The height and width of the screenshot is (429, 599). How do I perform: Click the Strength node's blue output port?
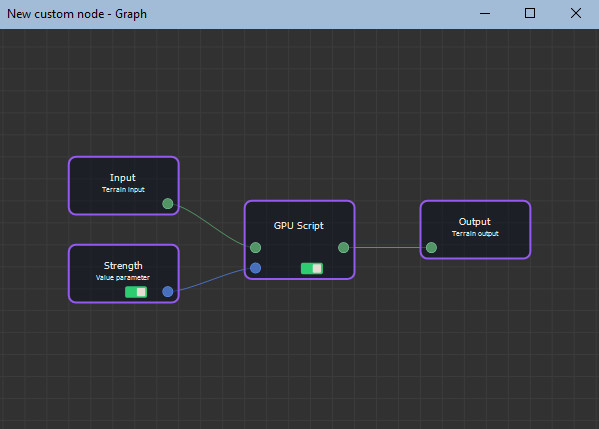click(168, 291)
